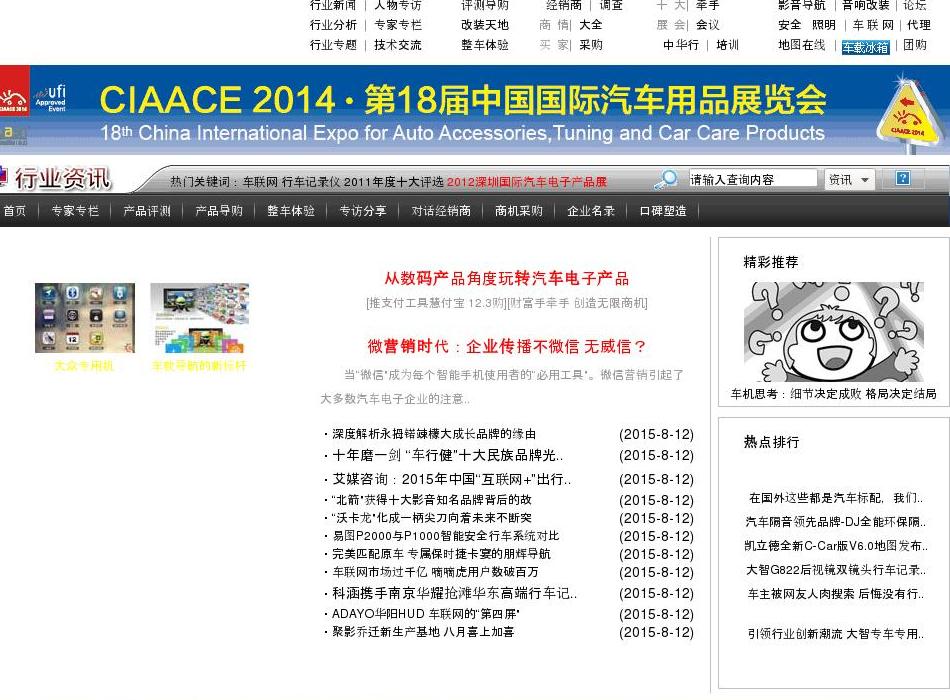The height and width of the screenshot is (700, 950).
Task: Select 产品导购 in navigation bar
Action: (x=219, y=211)
